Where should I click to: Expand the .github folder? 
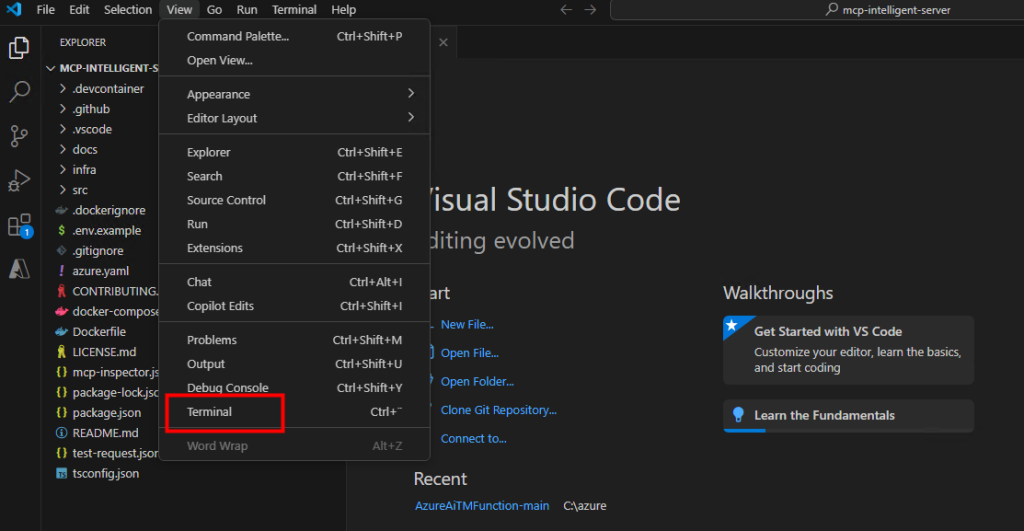(x=63, y=108)
